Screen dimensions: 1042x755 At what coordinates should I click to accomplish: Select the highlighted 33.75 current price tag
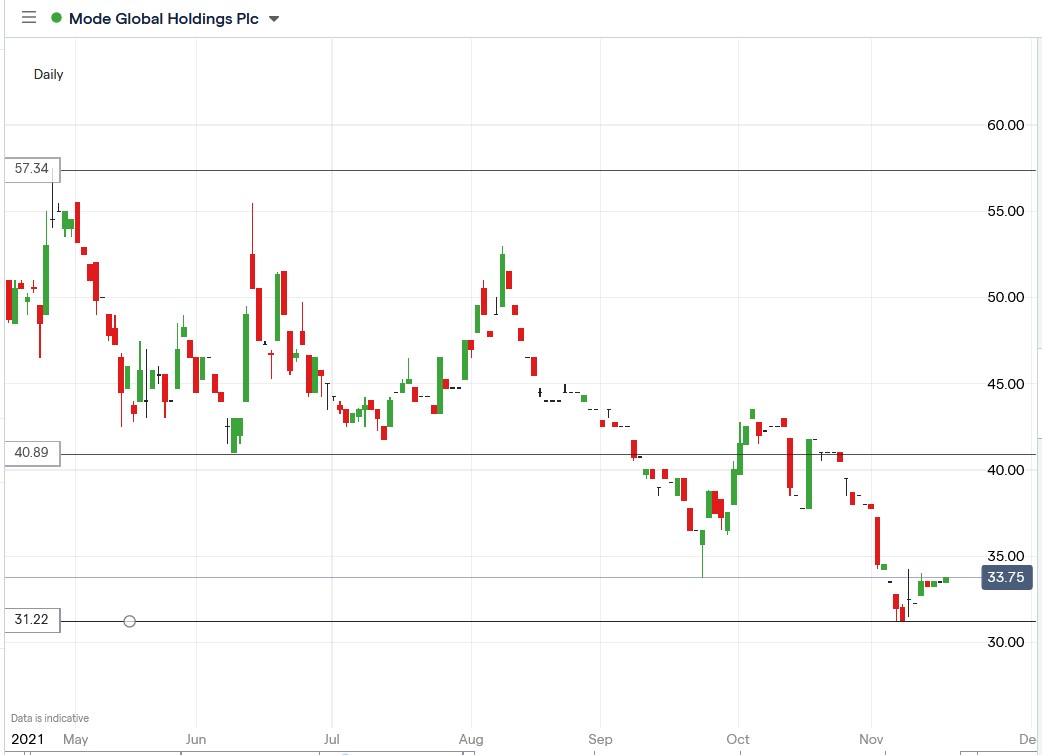[x=1005, y=578]
